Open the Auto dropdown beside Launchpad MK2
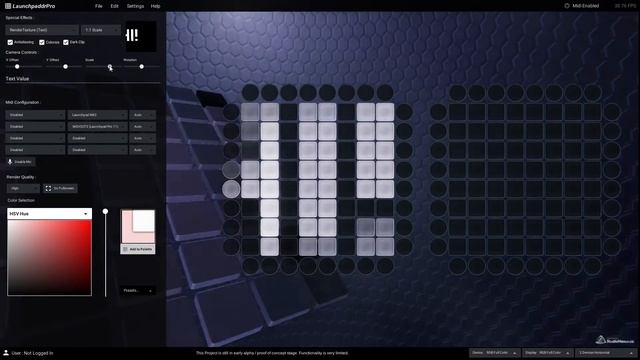Screen dimensions: 640x360 coord(142,115)
